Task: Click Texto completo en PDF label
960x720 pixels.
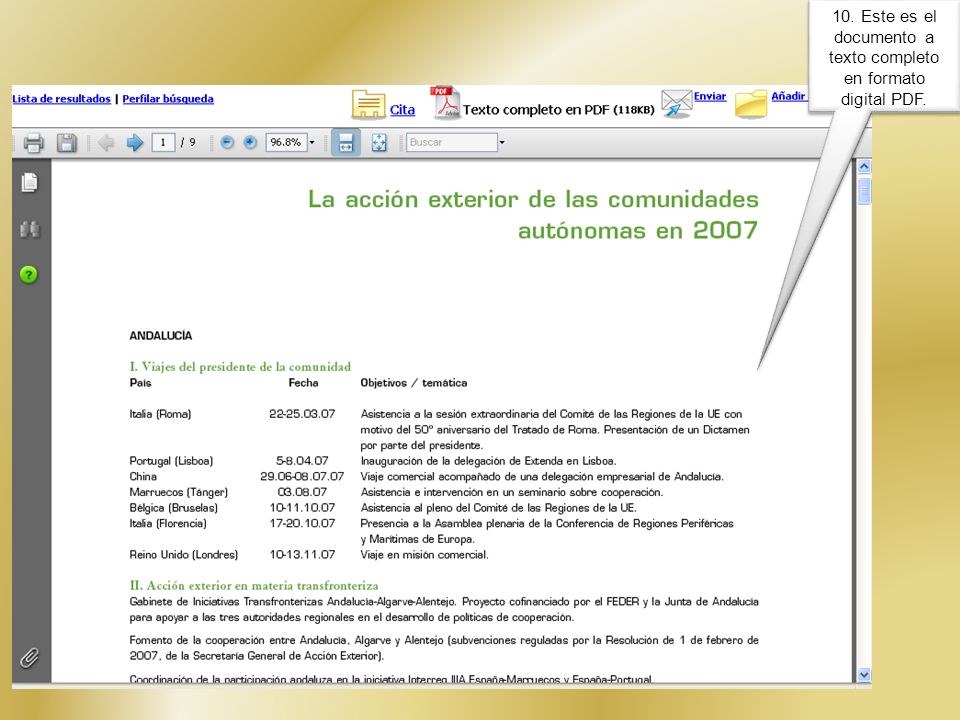Action: tap(558, 110)
